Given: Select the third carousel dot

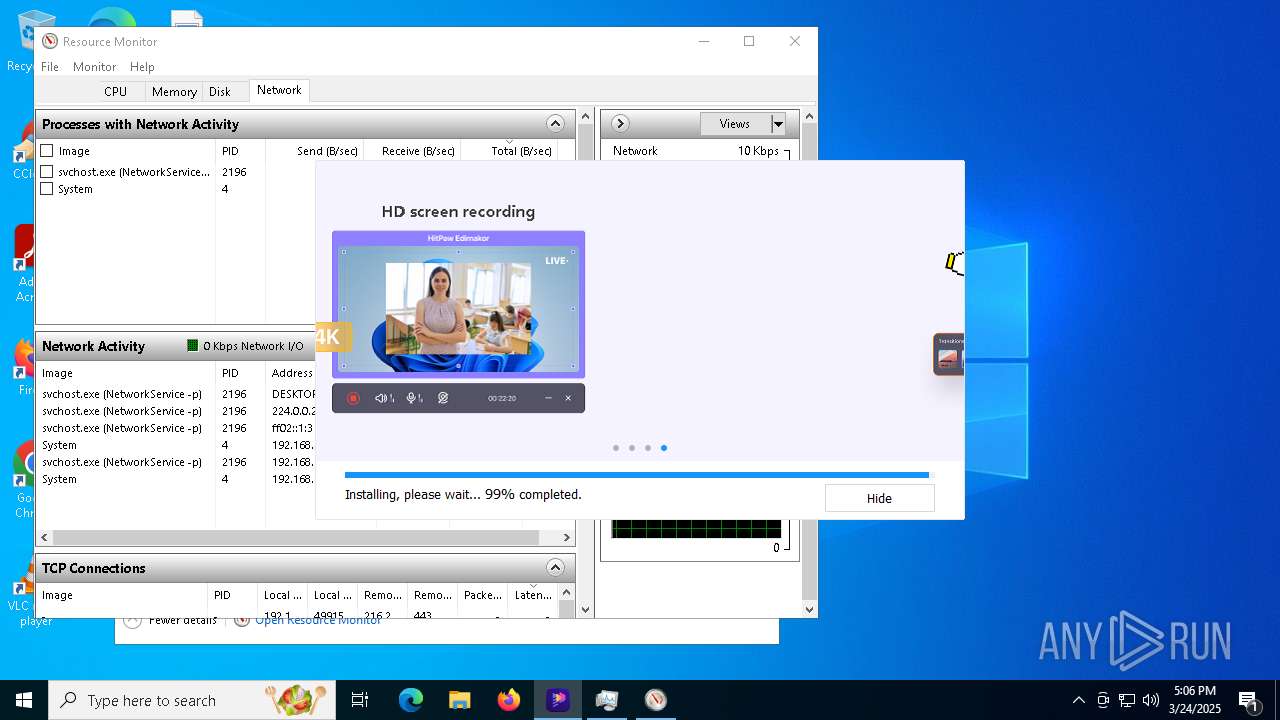Looking at the screenshot, I should pos(648,448).
